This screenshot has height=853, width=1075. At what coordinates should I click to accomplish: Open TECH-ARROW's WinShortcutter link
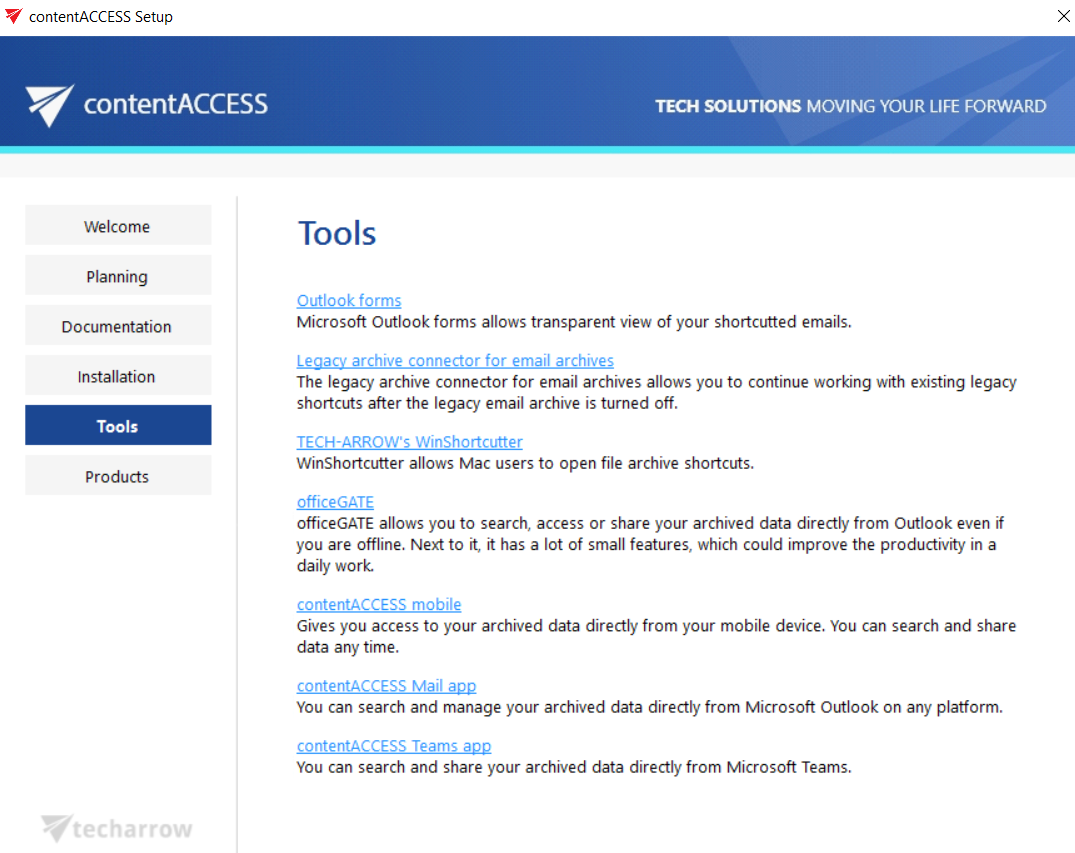409,441
